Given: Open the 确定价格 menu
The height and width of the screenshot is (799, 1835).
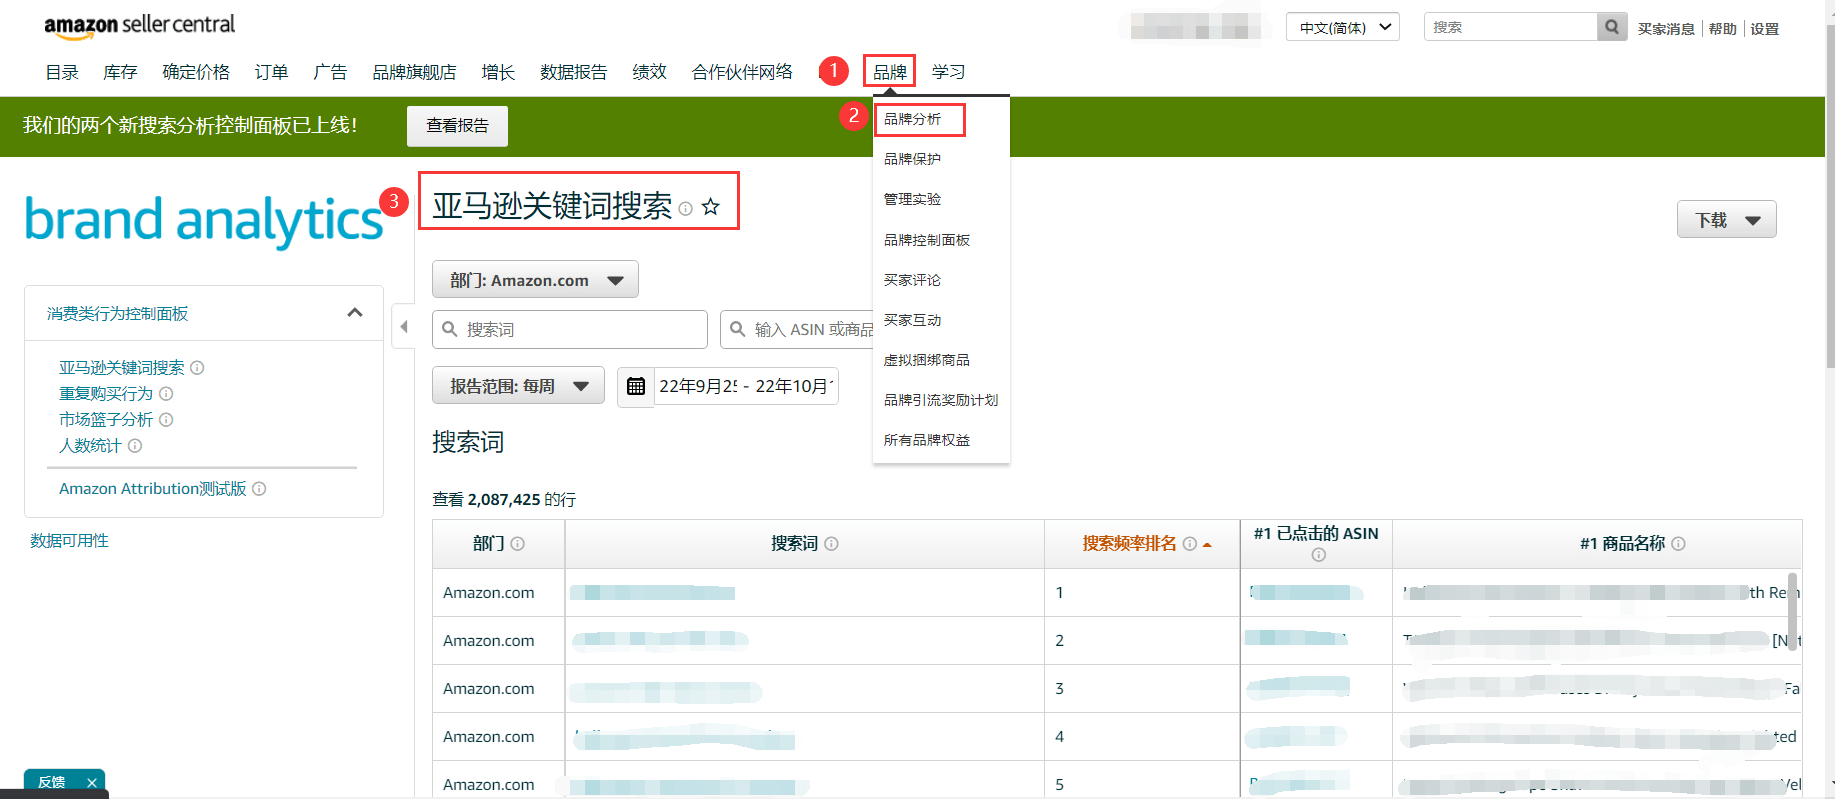Looking at the screenshot, I should [x=196, y=72].
